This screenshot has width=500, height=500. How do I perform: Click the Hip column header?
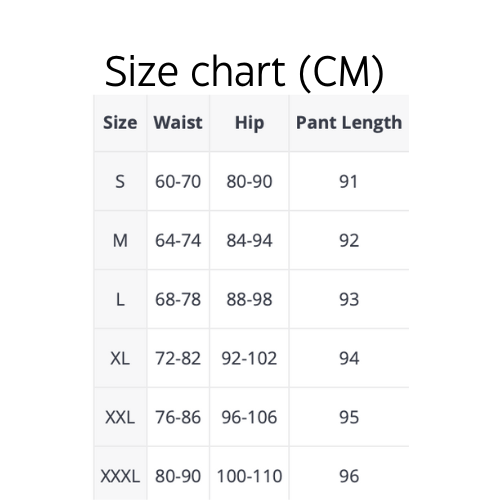[249, 123]
